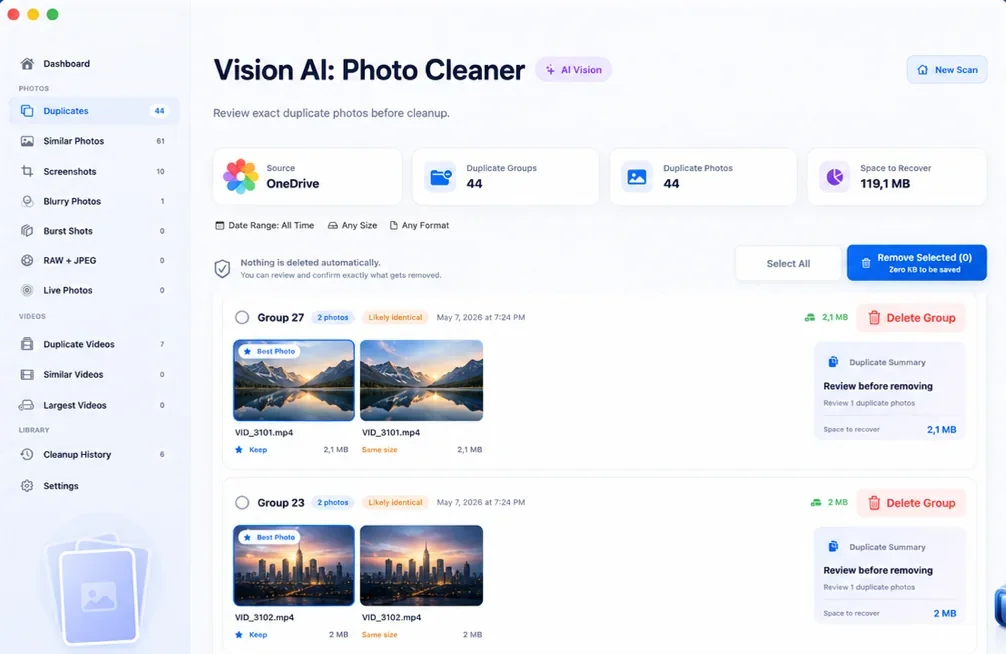Screen dimensions: 1006x654
Task: Click the OneDrive source photos icon
Action: pos(241,176)
